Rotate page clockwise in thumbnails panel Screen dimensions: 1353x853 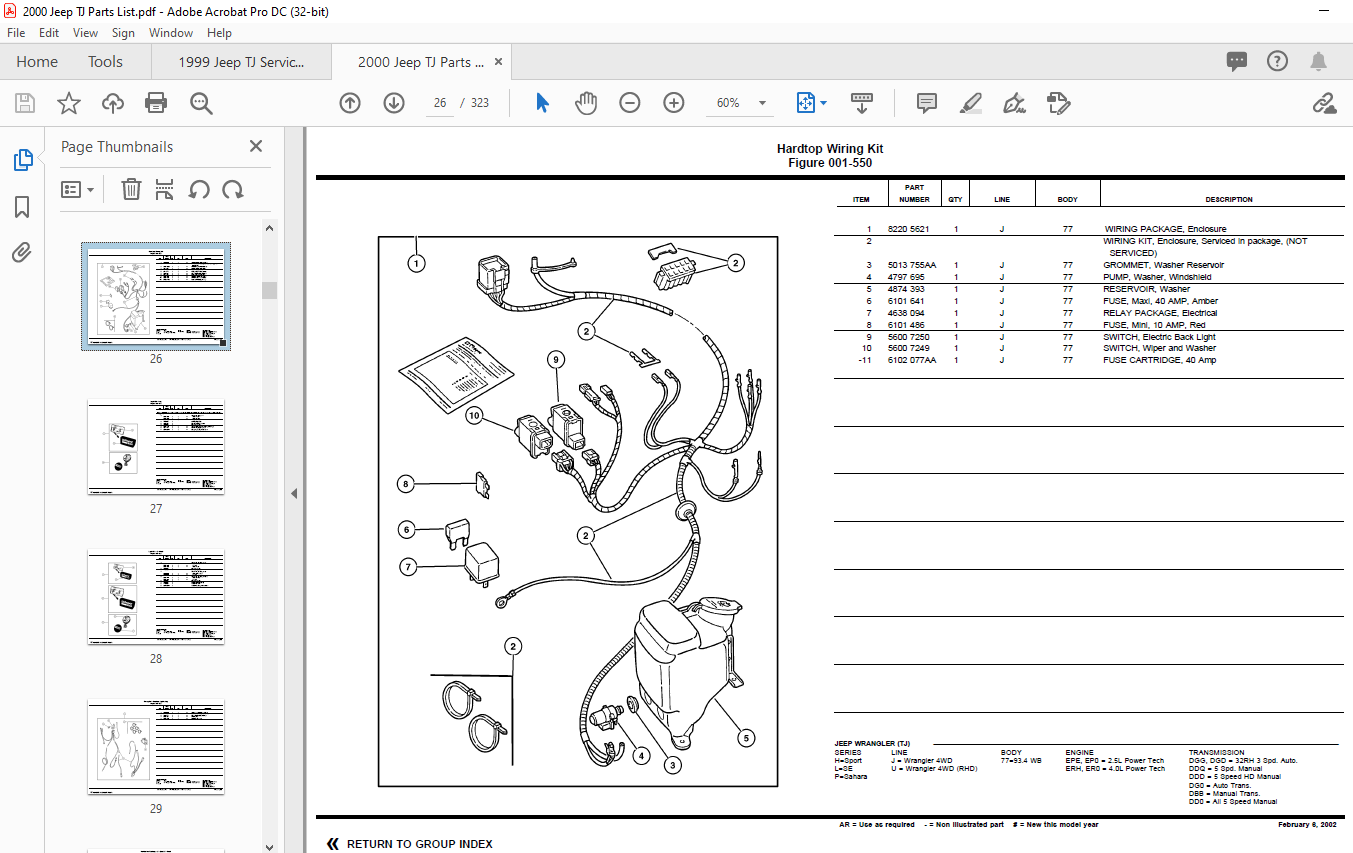tap(233, 189)
